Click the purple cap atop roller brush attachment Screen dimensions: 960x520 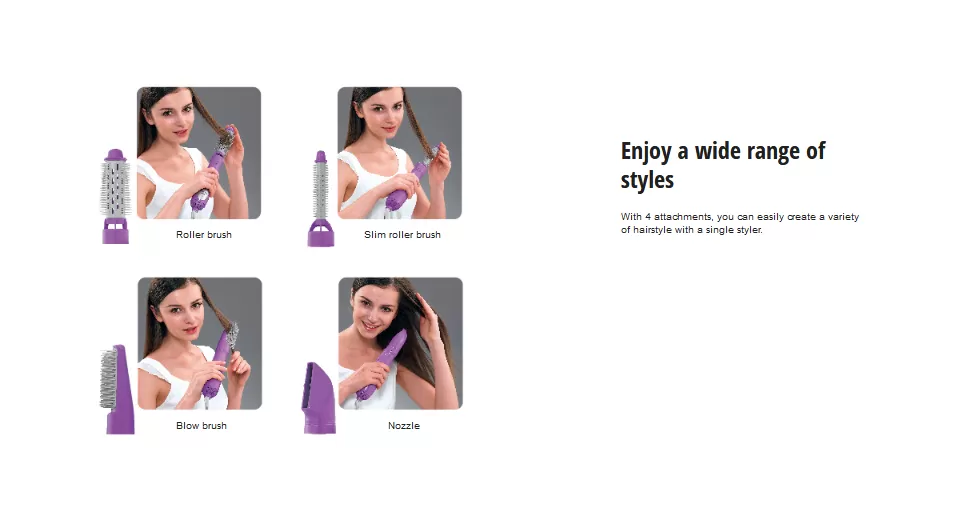(x=115, y=155)
